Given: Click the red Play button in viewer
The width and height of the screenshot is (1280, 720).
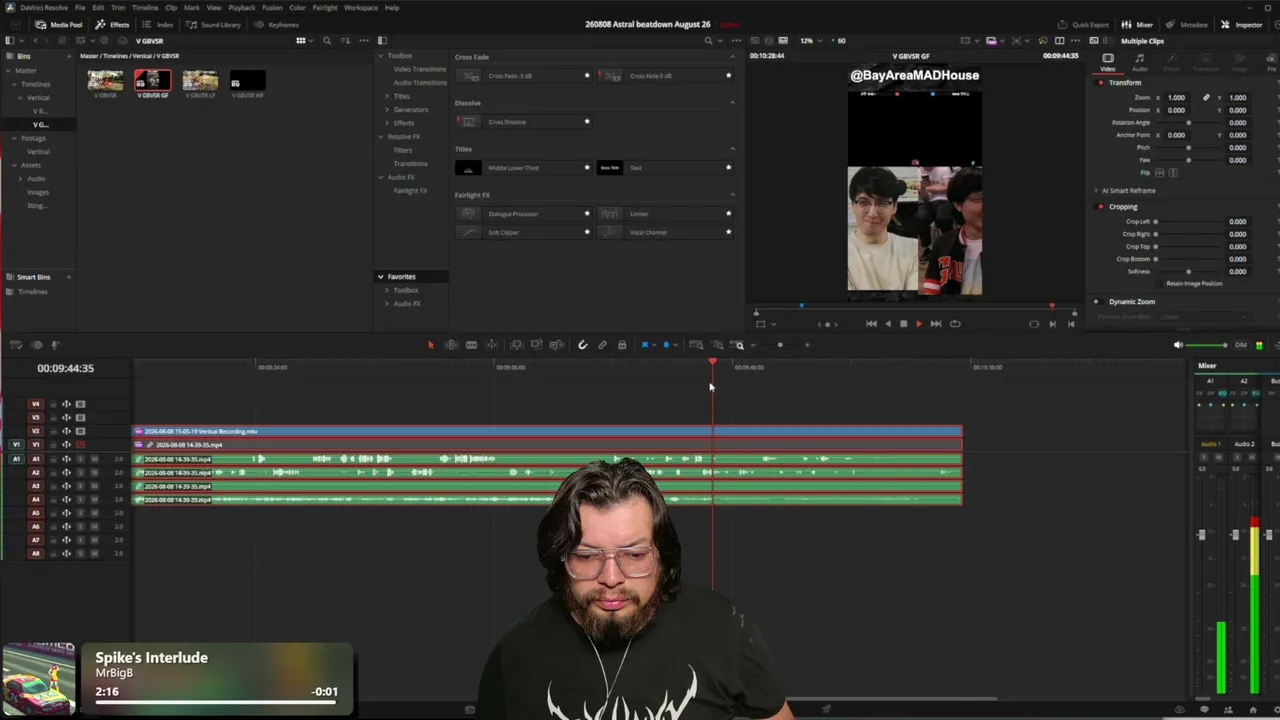Looking at the screenshot, I should [x=919, y=324].
